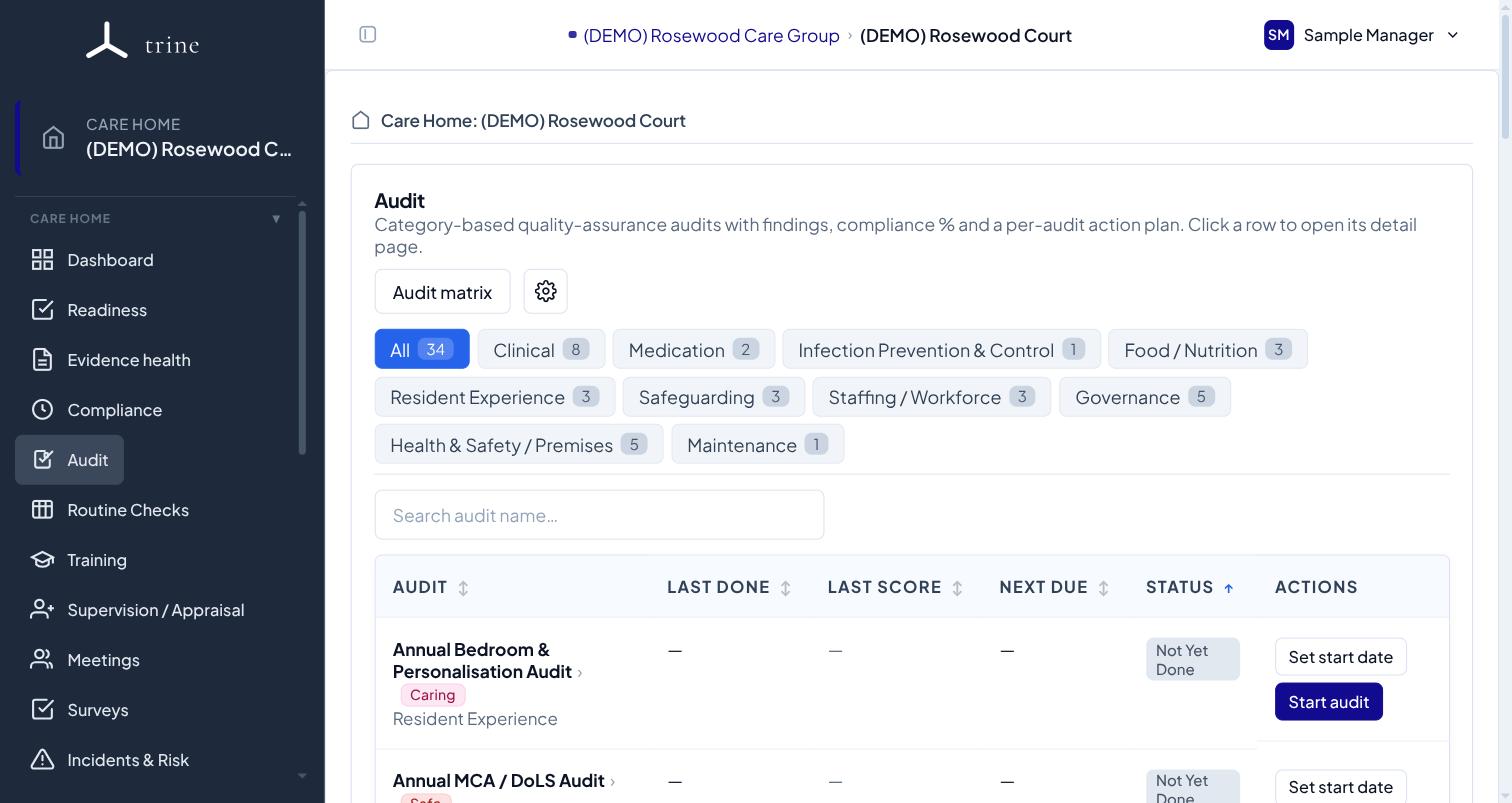
Task: Click the Training graduation cap icon
Action: click(42, 560)
